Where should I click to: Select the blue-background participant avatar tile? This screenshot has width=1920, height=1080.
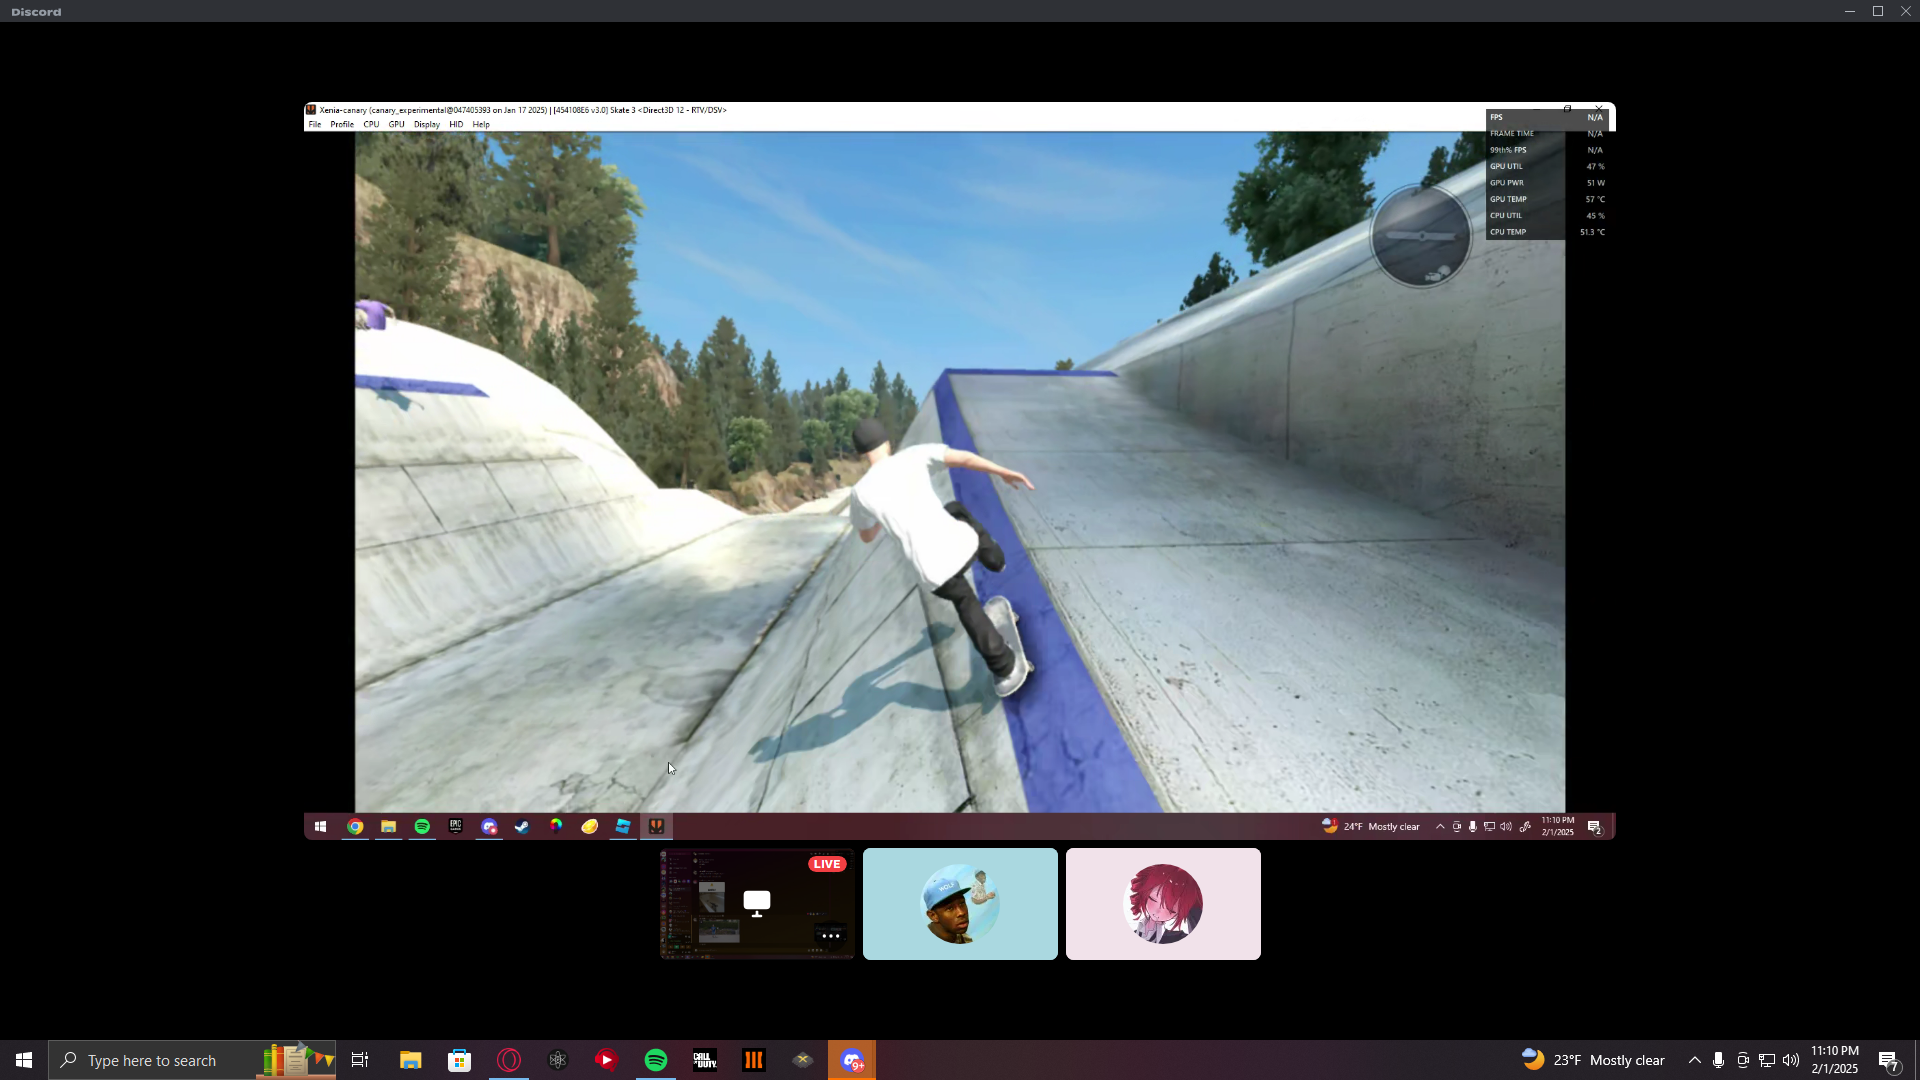[960, 904]
